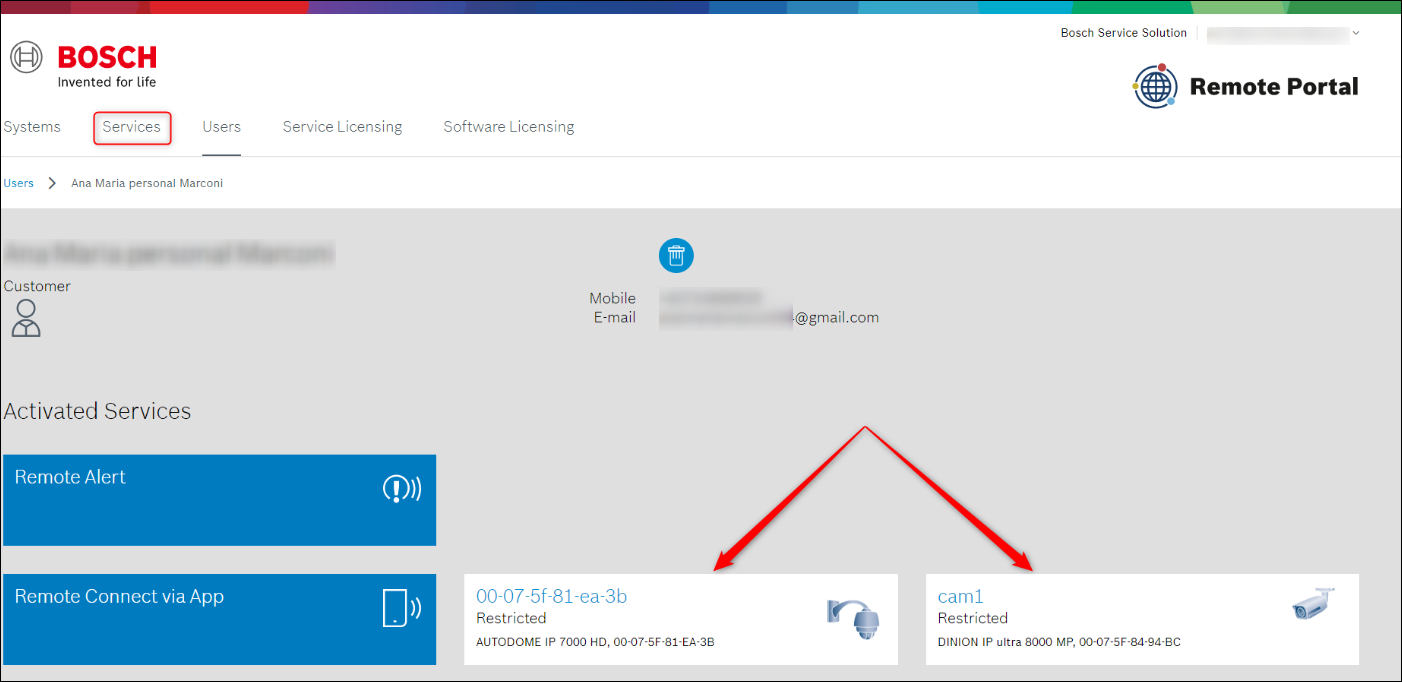
Task: Click the gmail.com email address
Action: [x=770, y=318]
